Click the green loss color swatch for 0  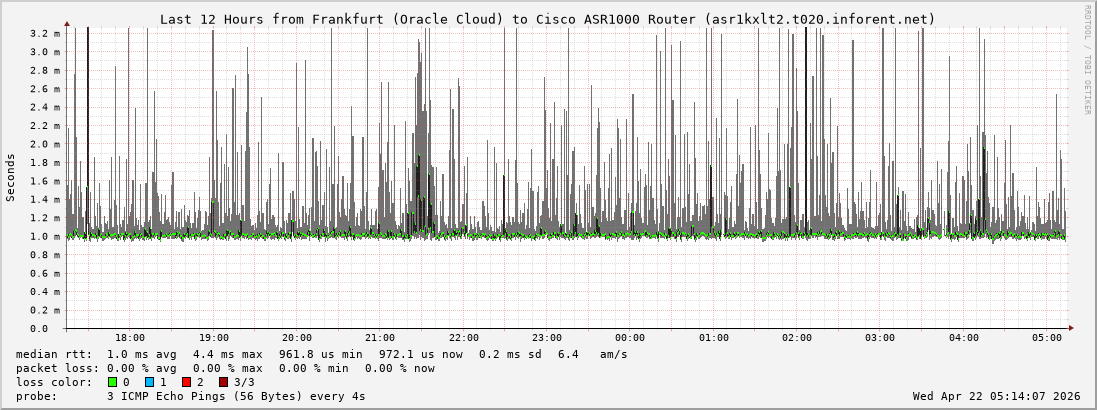click(x=112, y=382)
